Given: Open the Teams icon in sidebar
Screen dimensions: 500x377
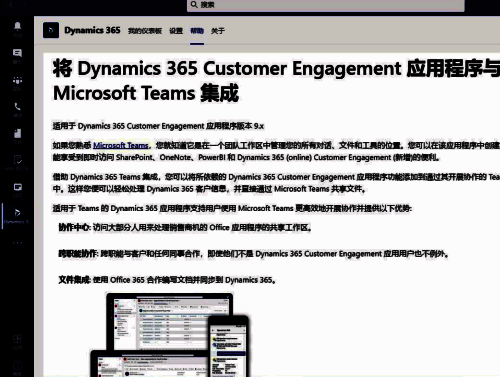Looking at the screenshot, I should (17, 80).
